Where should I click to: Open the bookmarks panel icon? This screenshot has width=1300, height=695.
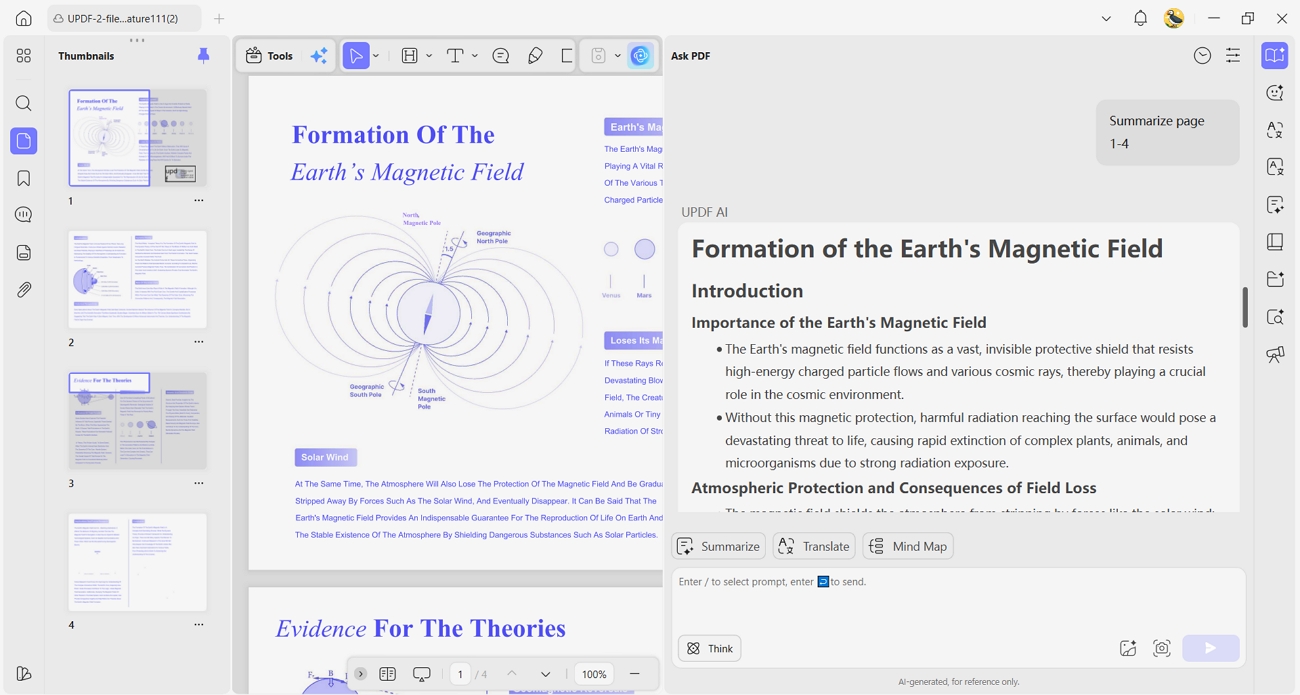(24, 179)
